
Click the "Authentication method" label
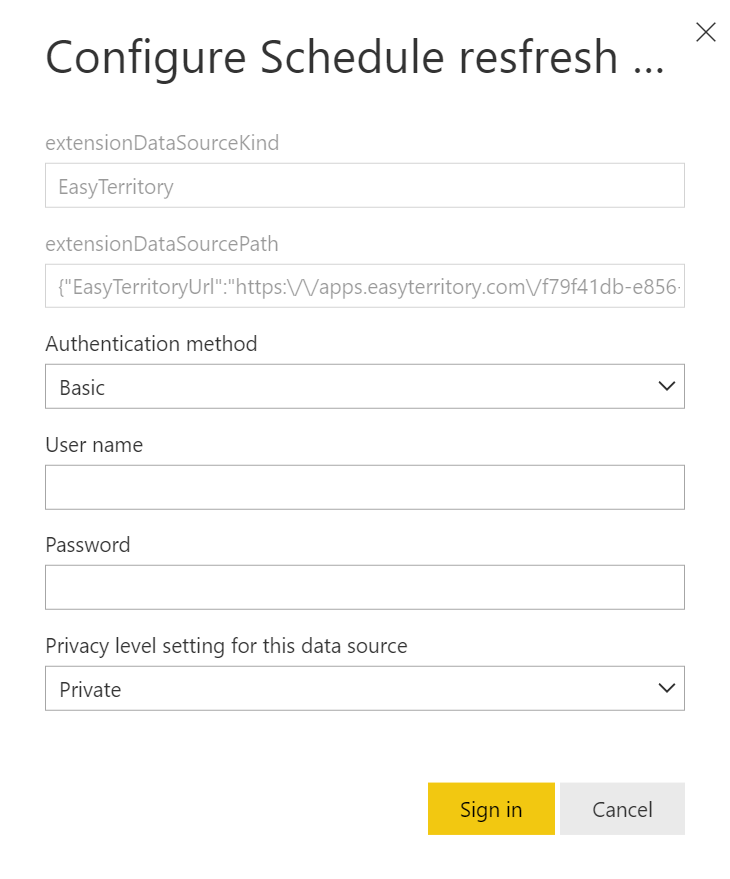(x=151, y=344)
